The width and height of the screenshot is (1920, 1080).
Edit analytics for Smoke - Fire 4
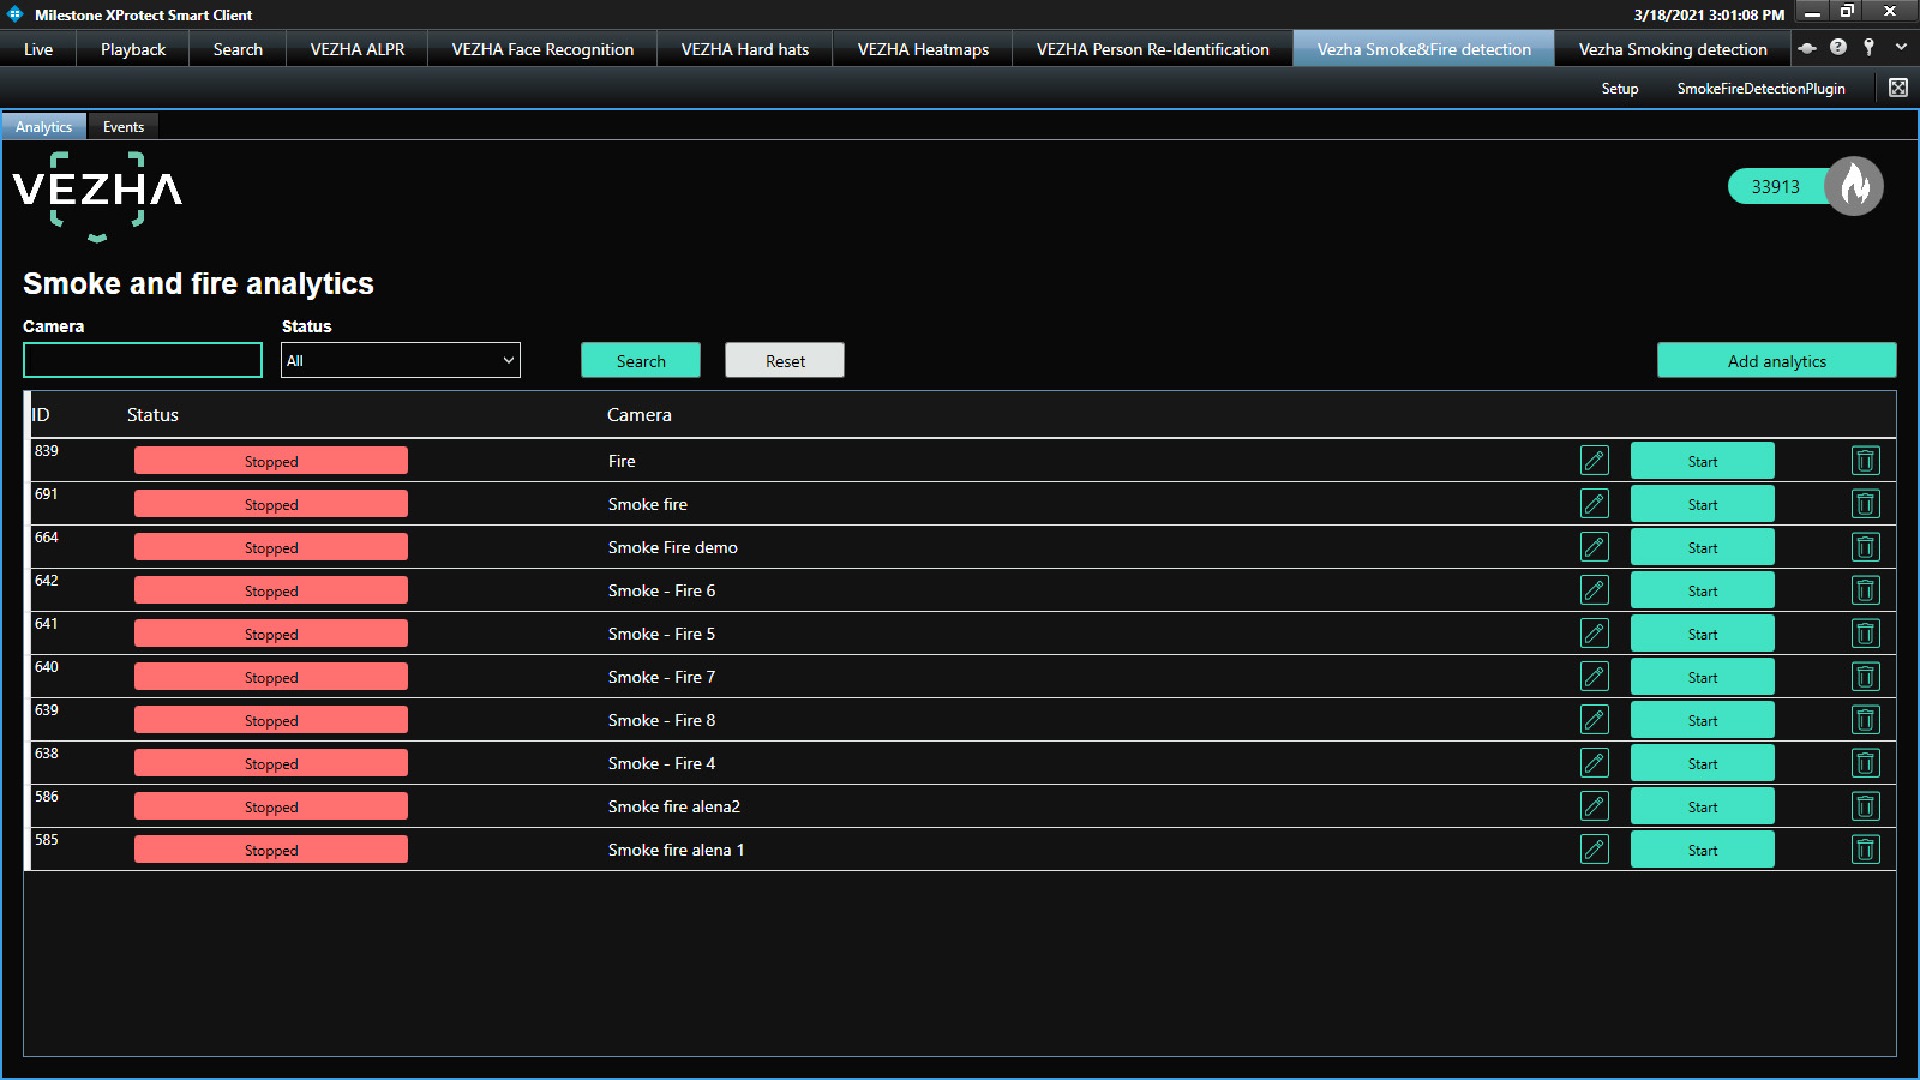pyautogui.click(x=1594, y=763)
